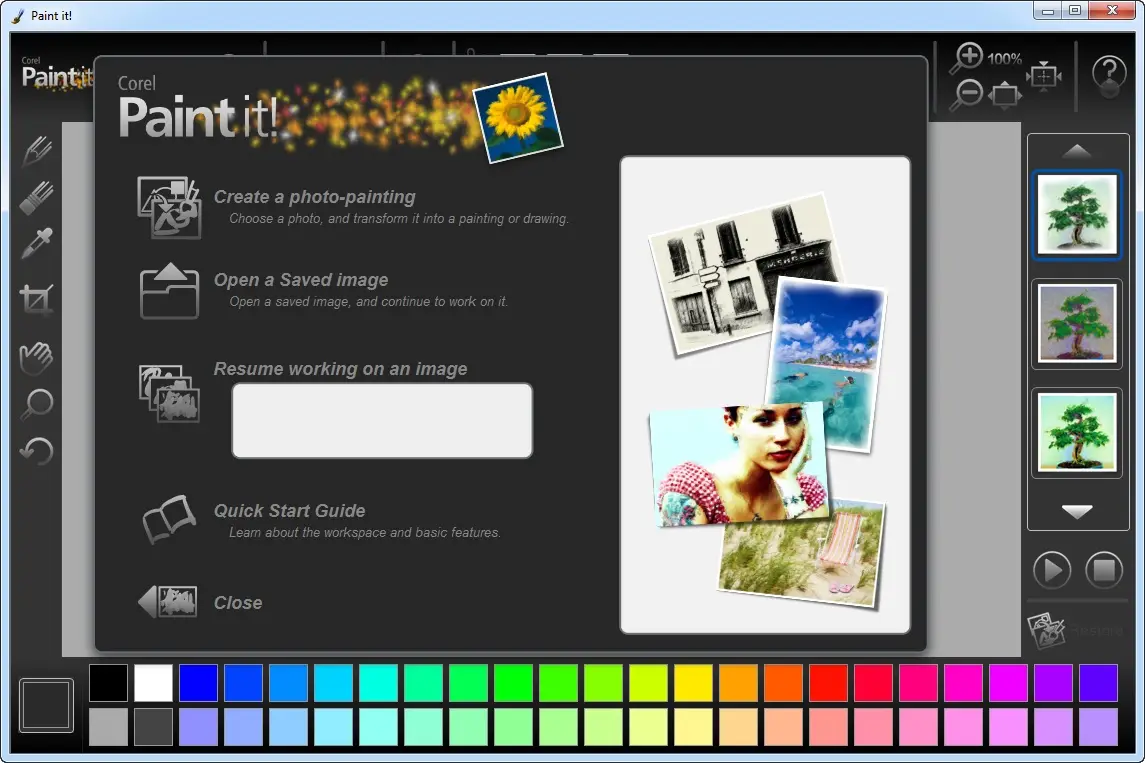Click Resume working on an image
Viewport: 1145px width, 763px height.
[x=340, y=369]
